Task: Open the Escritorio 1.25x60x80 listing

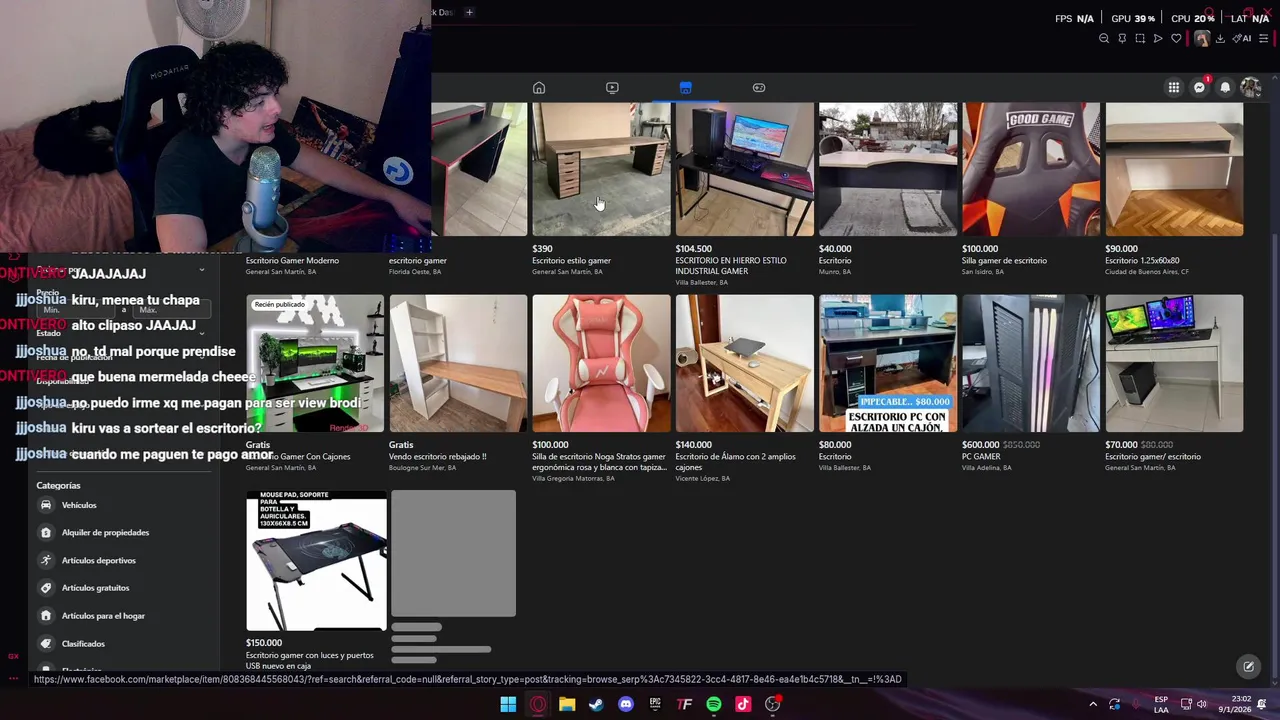Action: point(1174,190)
